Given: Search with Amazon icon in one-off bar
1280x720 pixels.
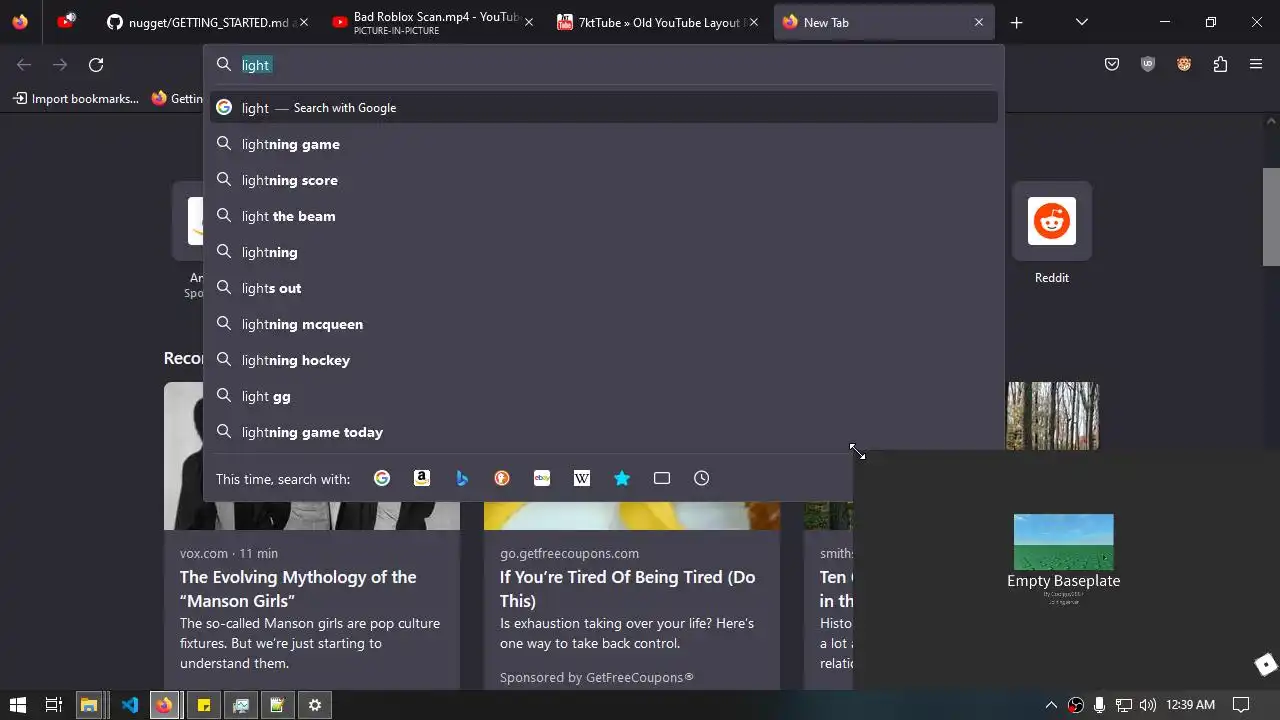Looking at the screenshot, I should click(422, 478).
